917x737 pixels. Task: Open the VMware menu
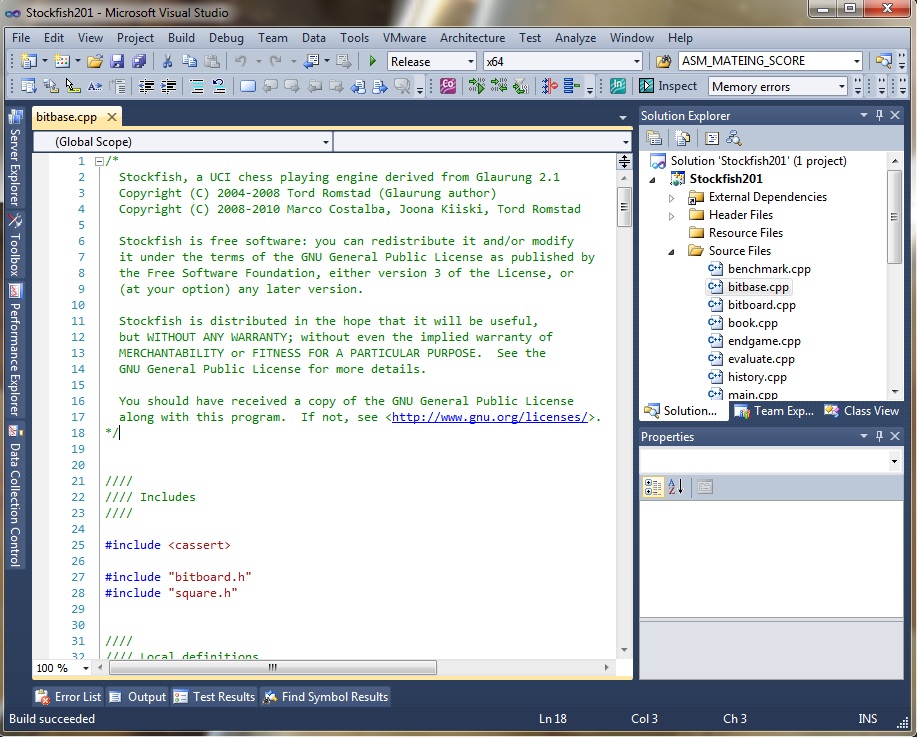(404, 37)
